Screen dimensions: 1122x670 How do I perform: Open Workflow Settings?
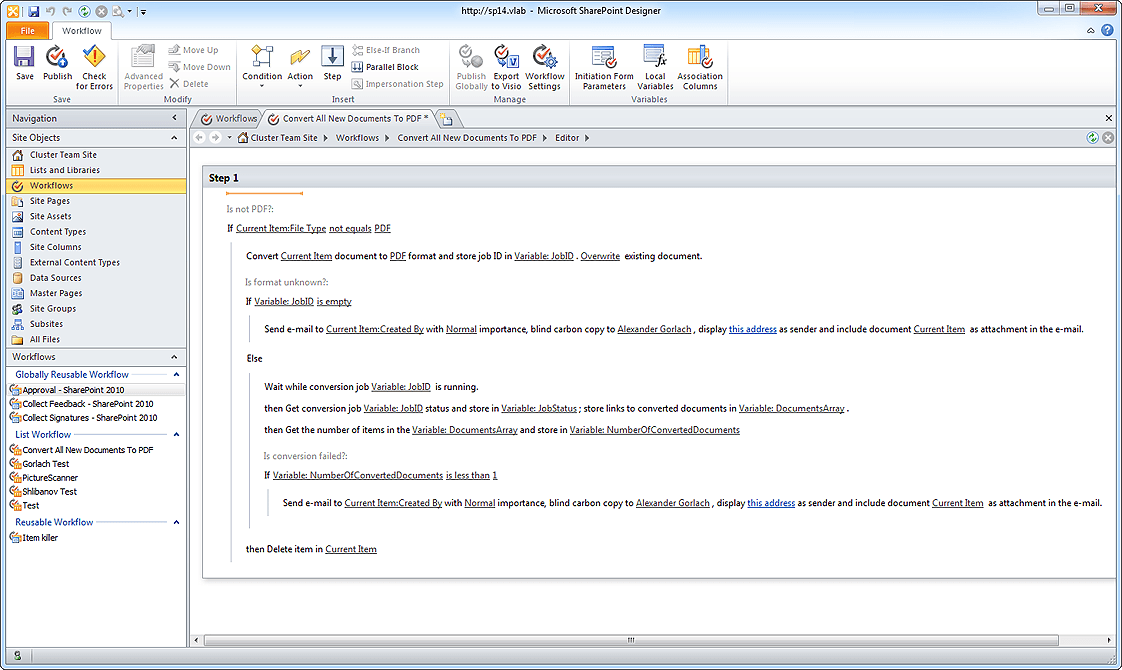click(545, 67)
